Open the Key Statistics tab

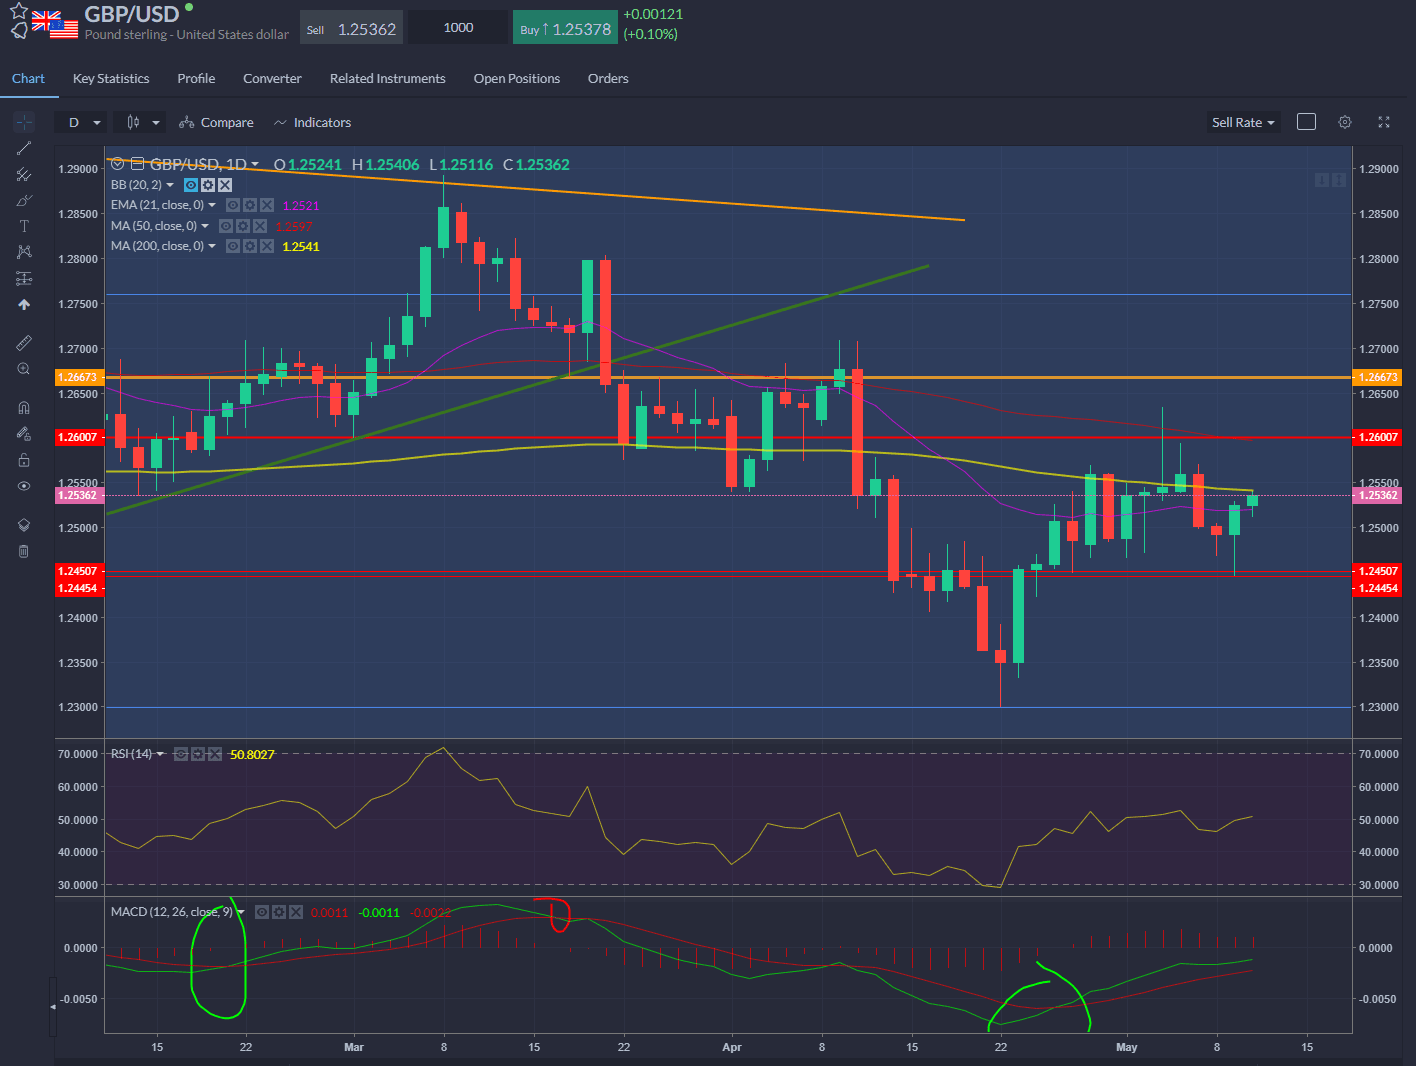111,78
